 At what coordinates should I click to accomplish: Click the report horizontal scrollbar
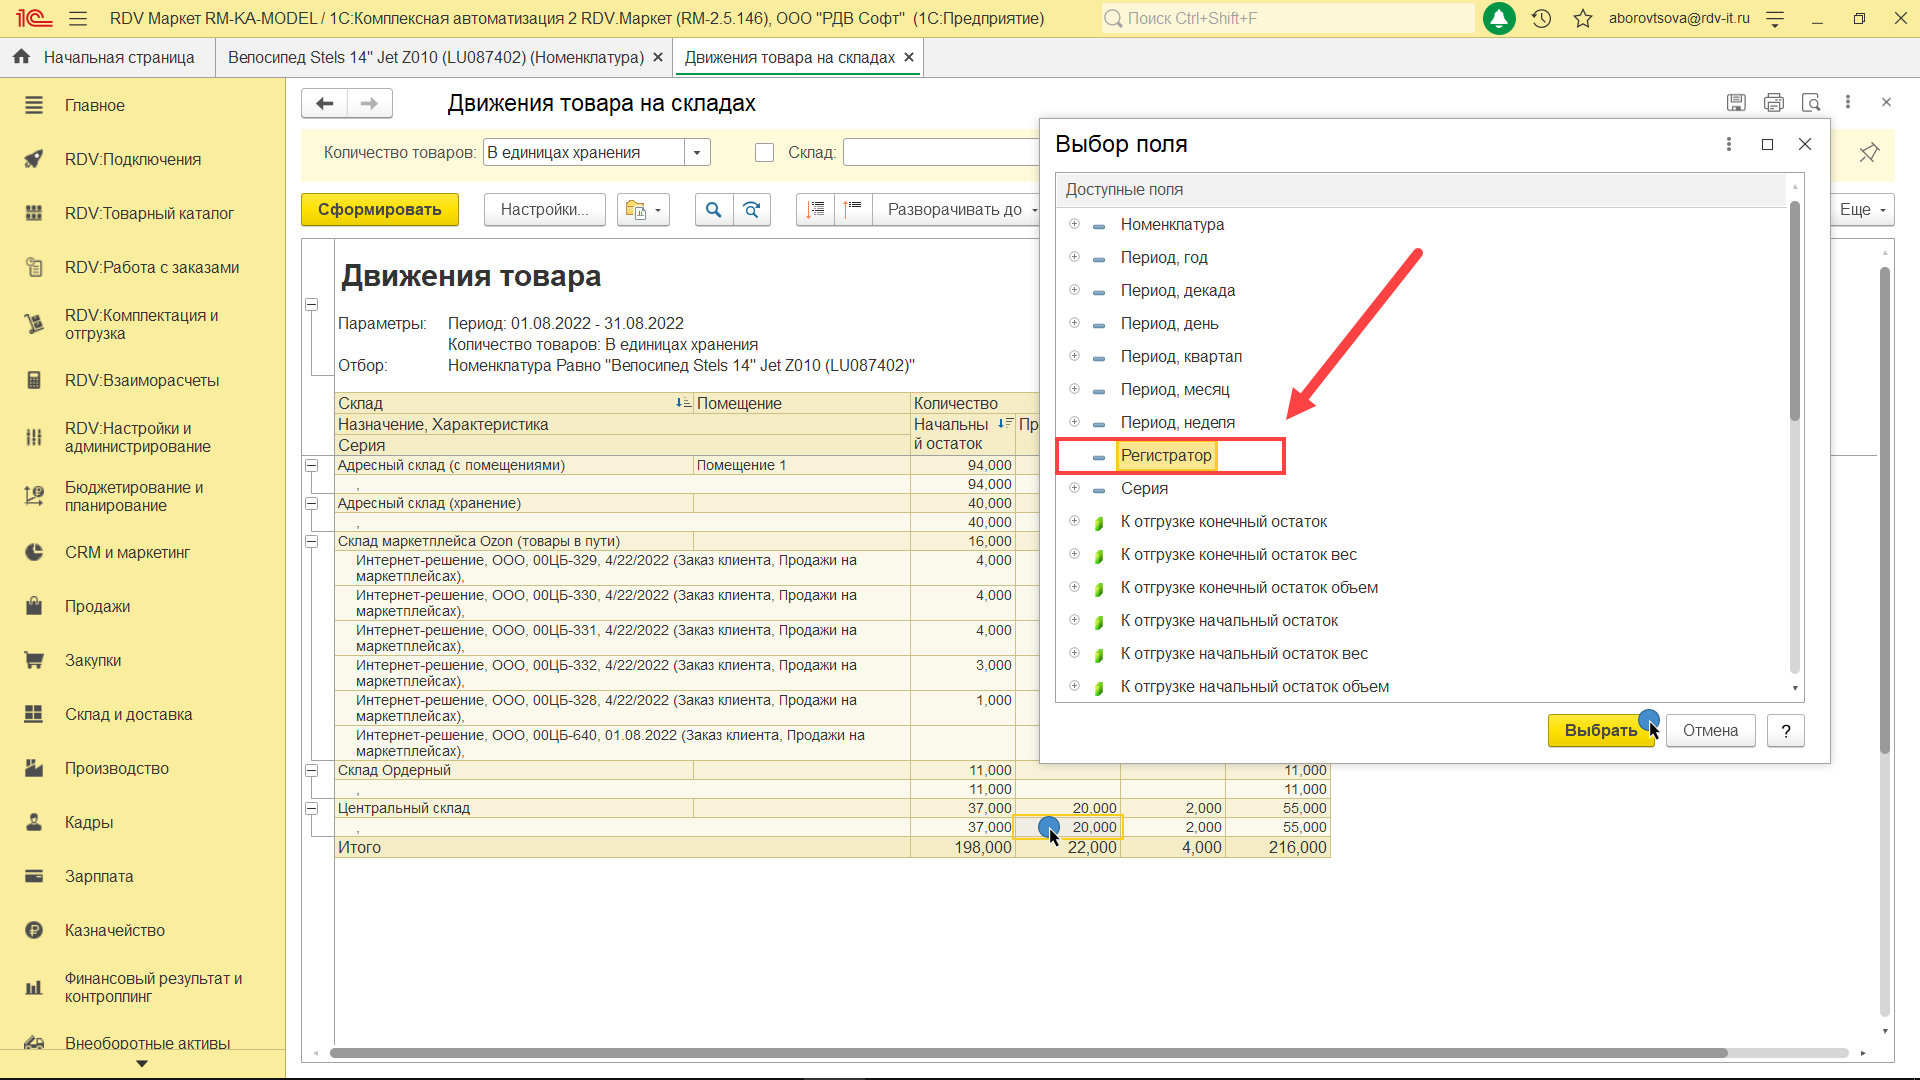click(x=1028, y=1053)
